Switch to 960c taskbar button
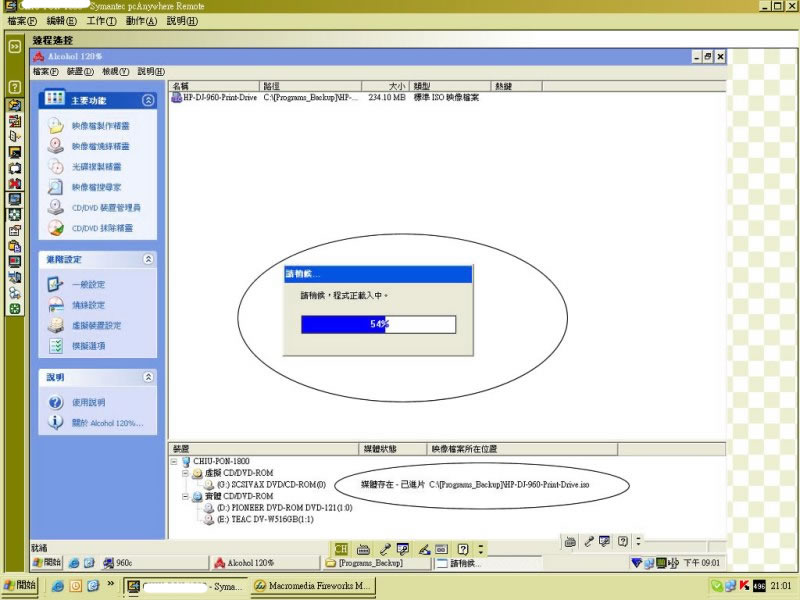The image size is (800, 600). coord(155,563)
